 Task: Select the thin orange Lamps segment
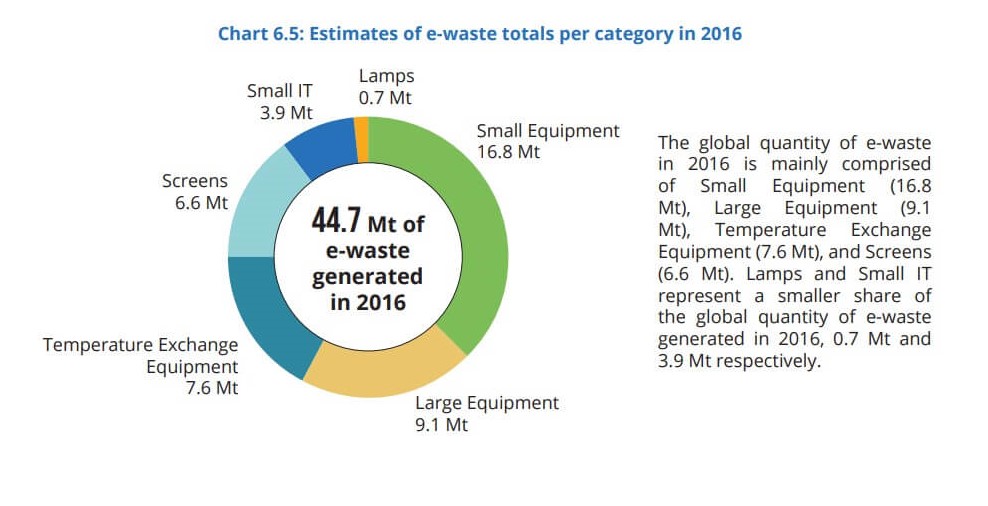(x=362, y=132)
